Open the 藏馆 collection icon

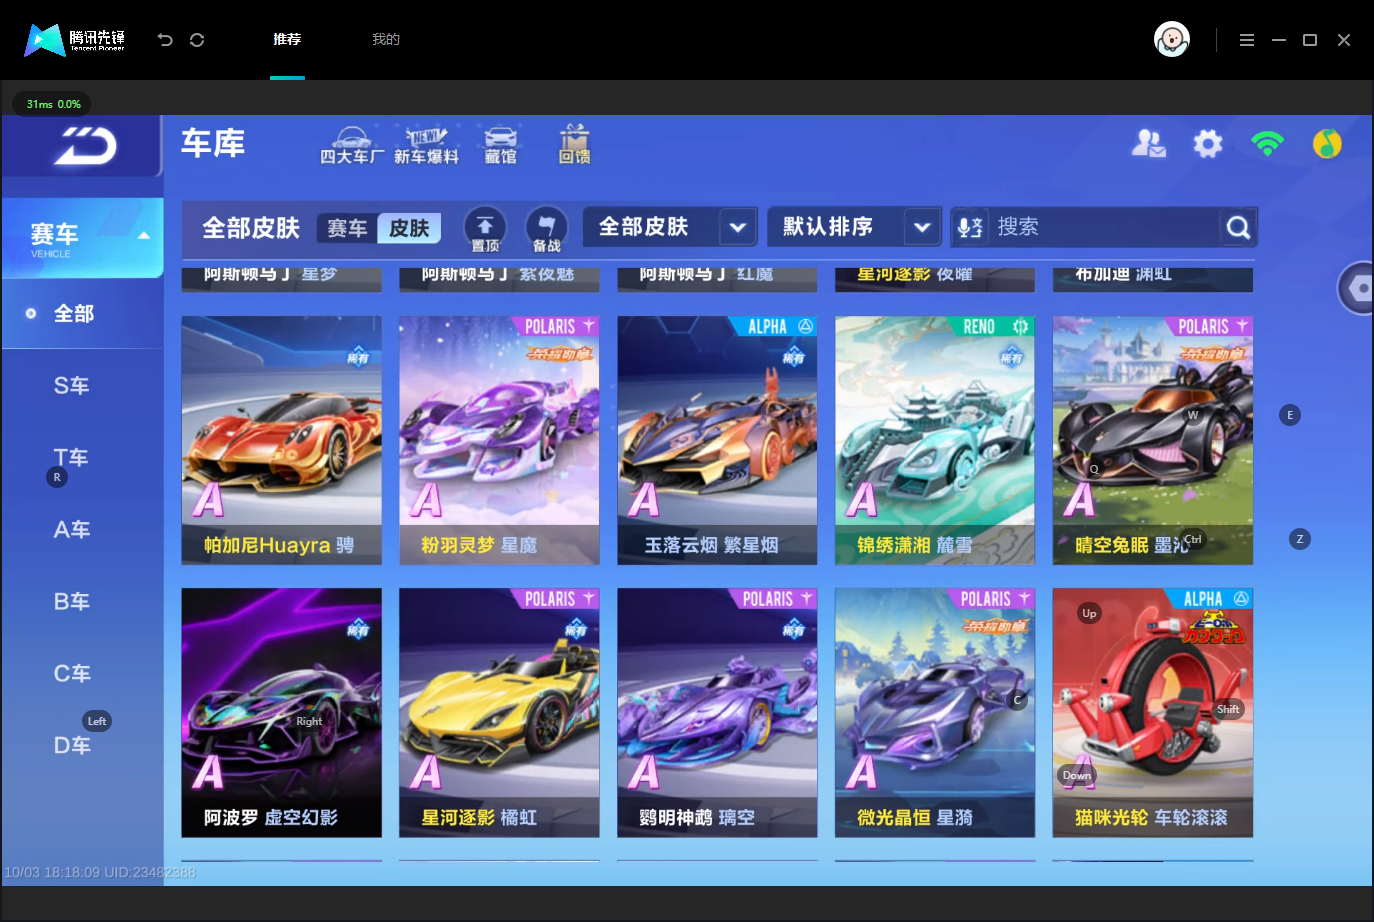click(500, 146)
